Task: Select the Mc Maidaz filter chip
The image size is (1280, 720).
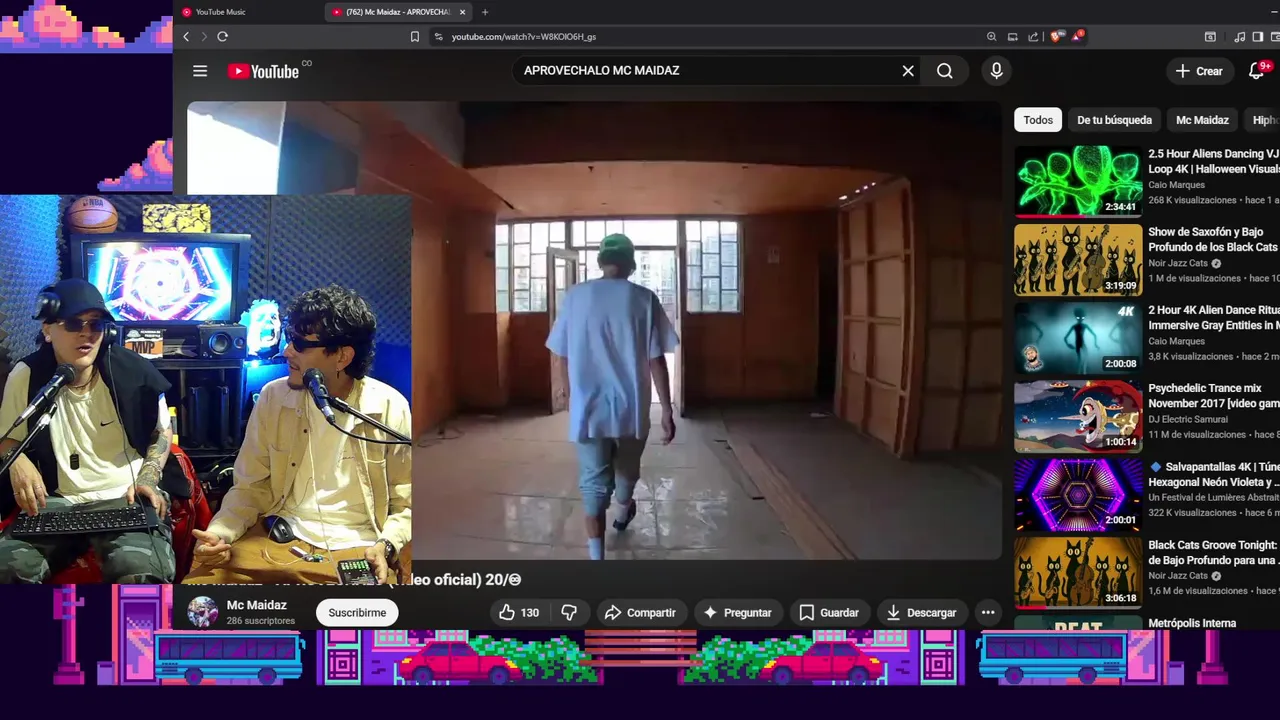Action: tap(1202, 120)
